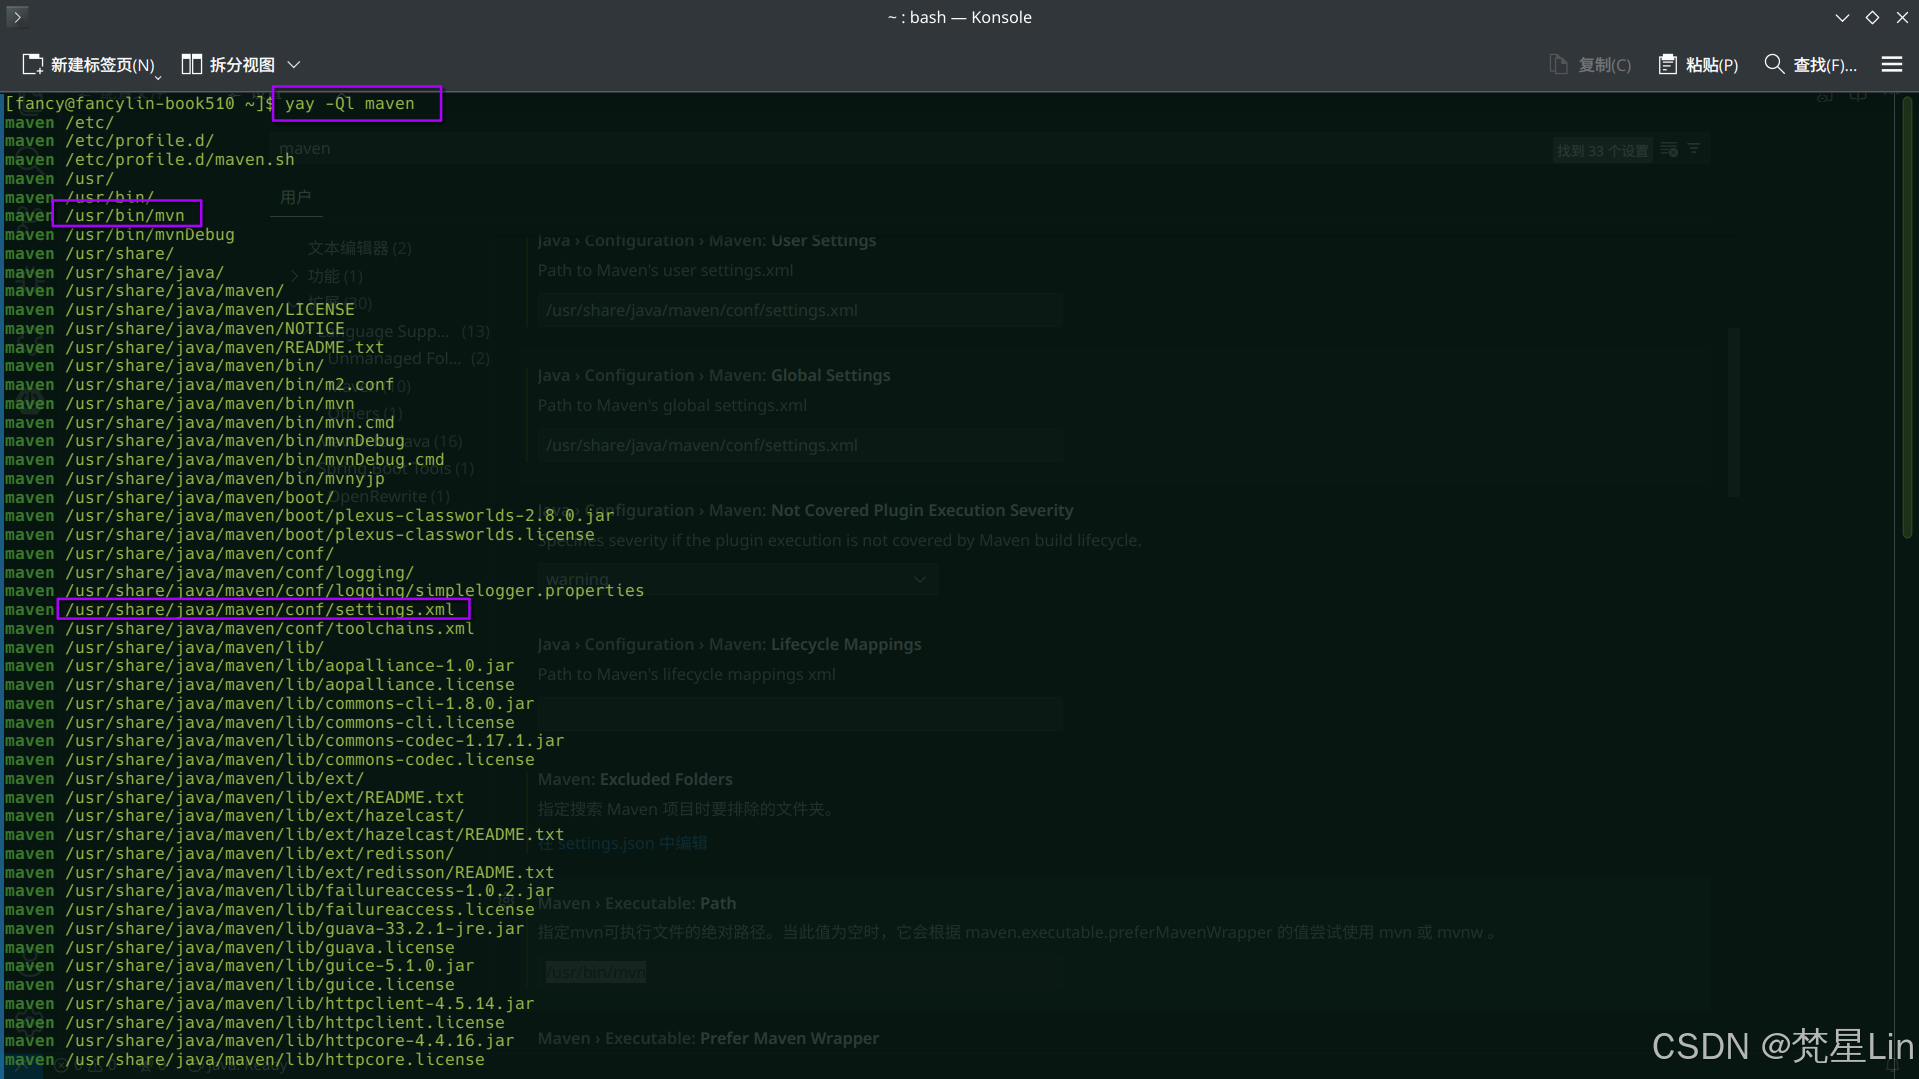
Task: Click the Split View (拆分视图) button
Action: (228, 65)
